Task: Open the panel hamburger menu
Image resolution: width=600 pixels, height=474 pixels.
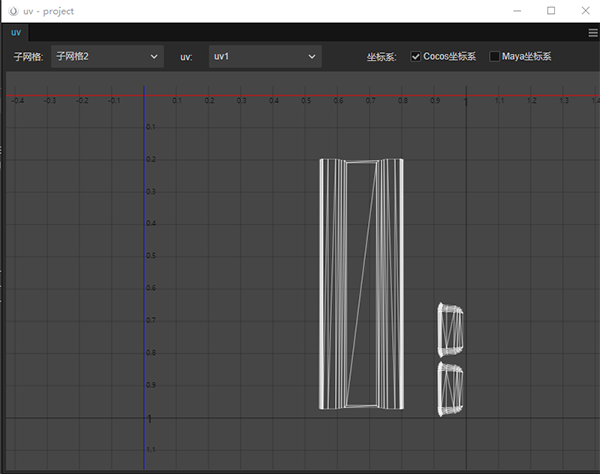Action: tap(593, 33)
